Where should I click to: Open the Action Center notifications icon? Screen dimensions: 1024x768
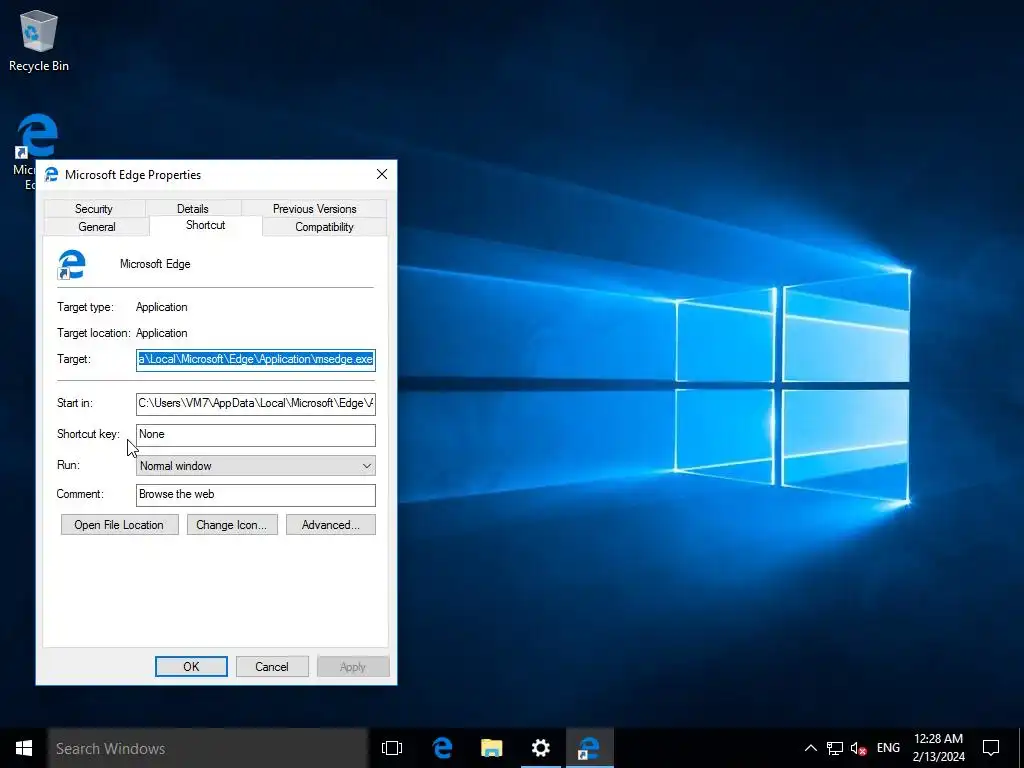tap(991, 748)
